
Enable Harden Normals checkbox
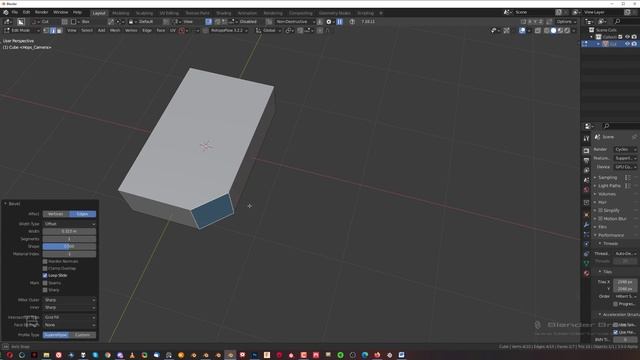click(x=45, y=261)
